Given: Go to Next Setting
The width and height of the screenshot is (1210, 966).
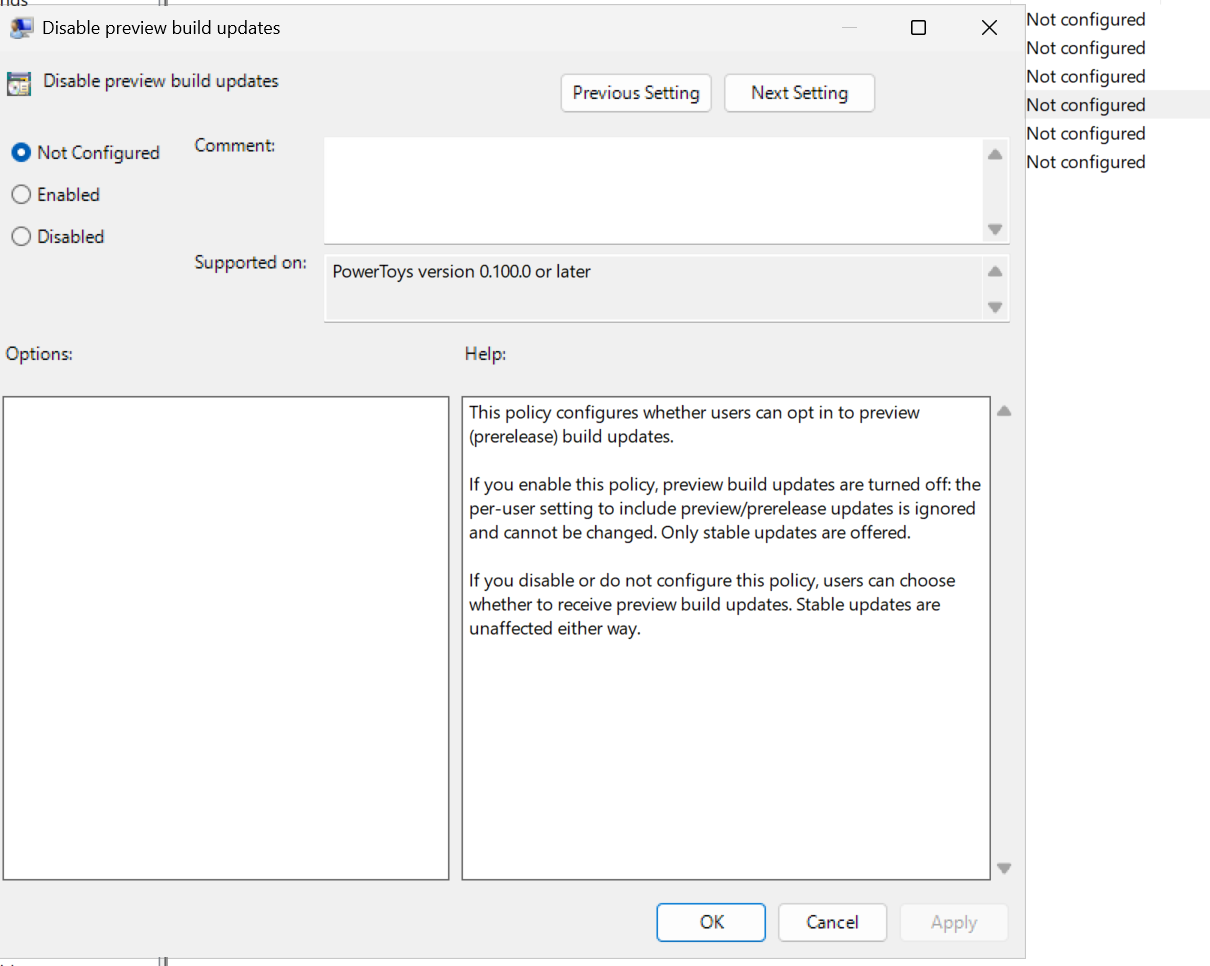Looking at the screenshot, I should coord(799,93).
